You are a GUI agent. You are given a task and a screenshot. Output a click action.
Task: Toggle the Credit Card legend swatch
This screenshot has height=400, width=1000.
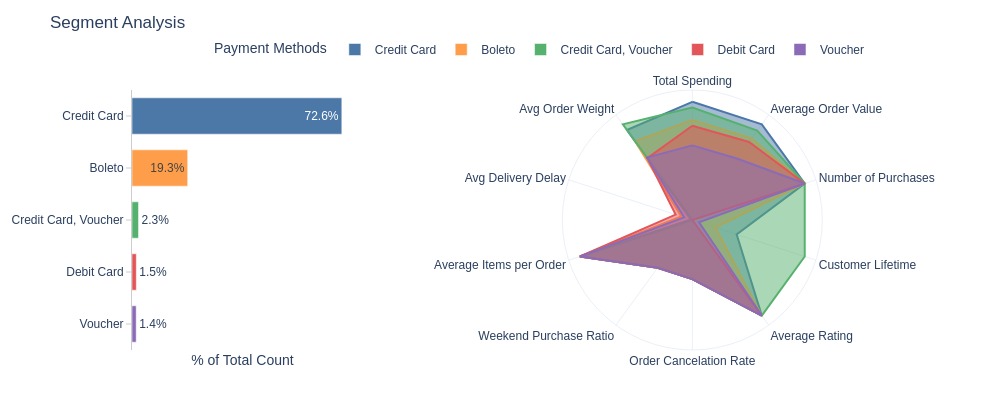(355, 50)
